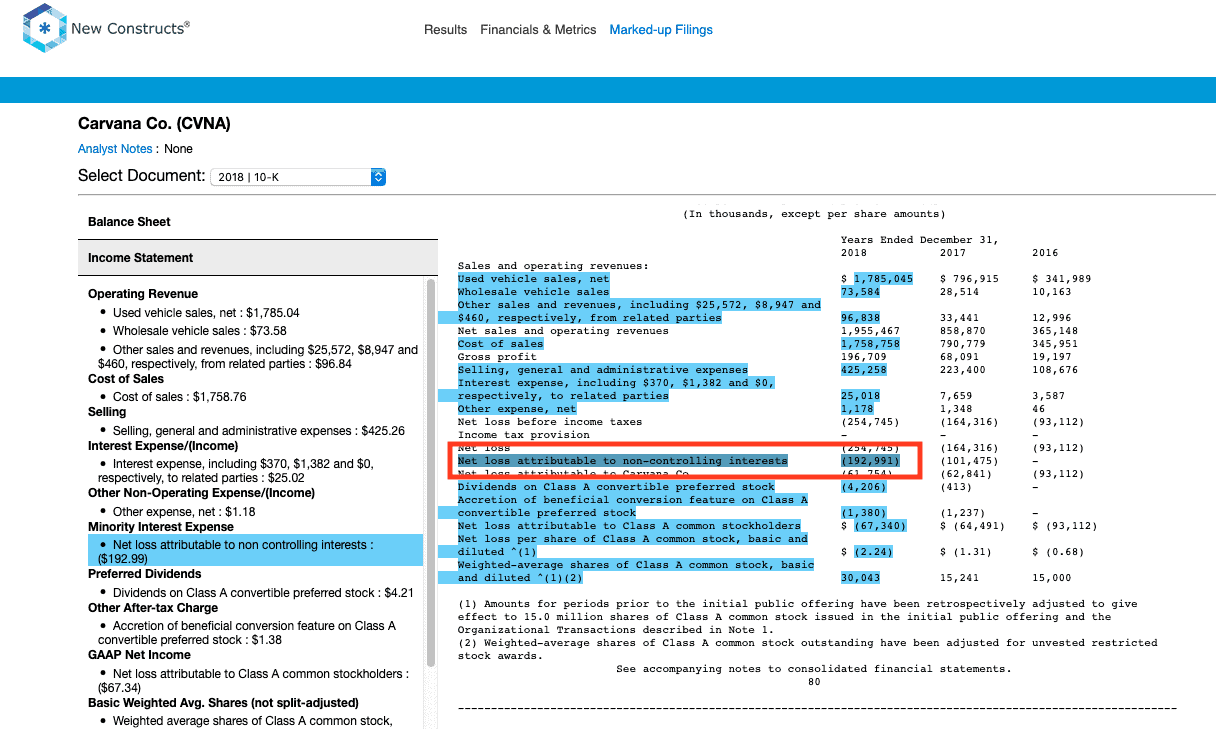Screen dimensions: 1216x729
Task: Select sidebar Other sales and revenues item
Action: (x=258, y=357)
